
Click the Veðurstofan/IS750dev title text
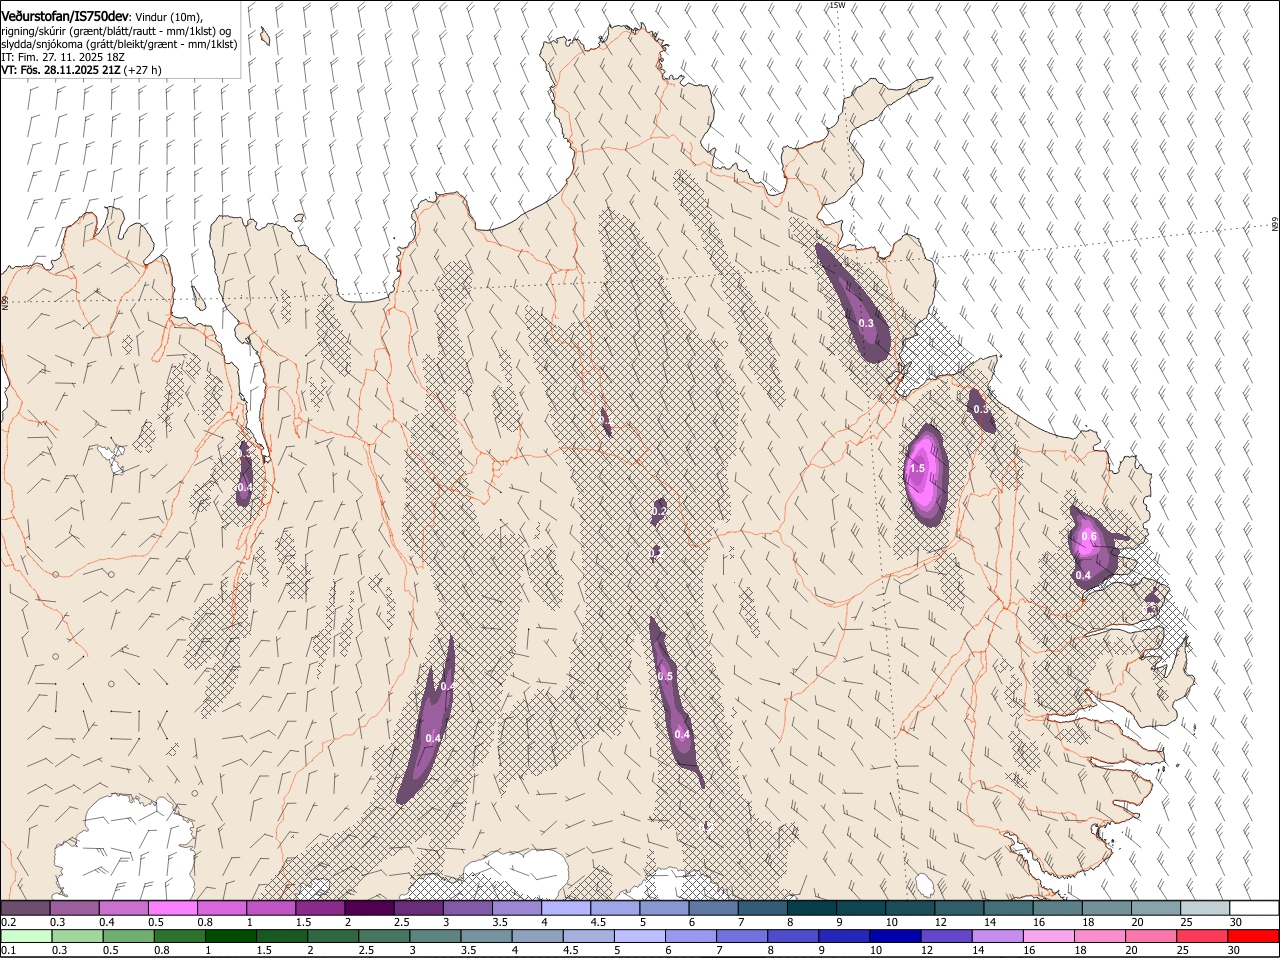click(x=64, y=16)
